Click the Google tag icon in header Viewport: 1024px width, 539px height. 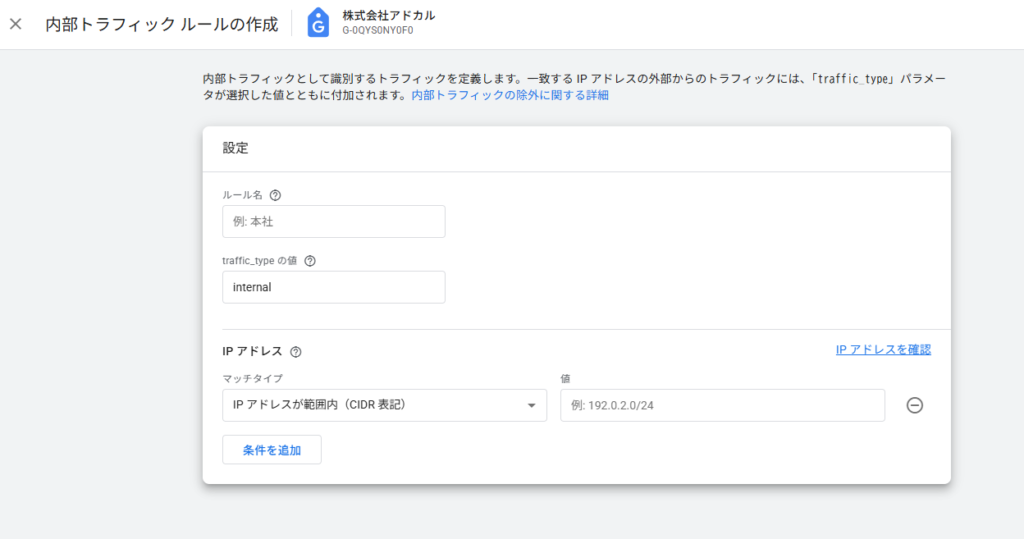tap(318, 23)
